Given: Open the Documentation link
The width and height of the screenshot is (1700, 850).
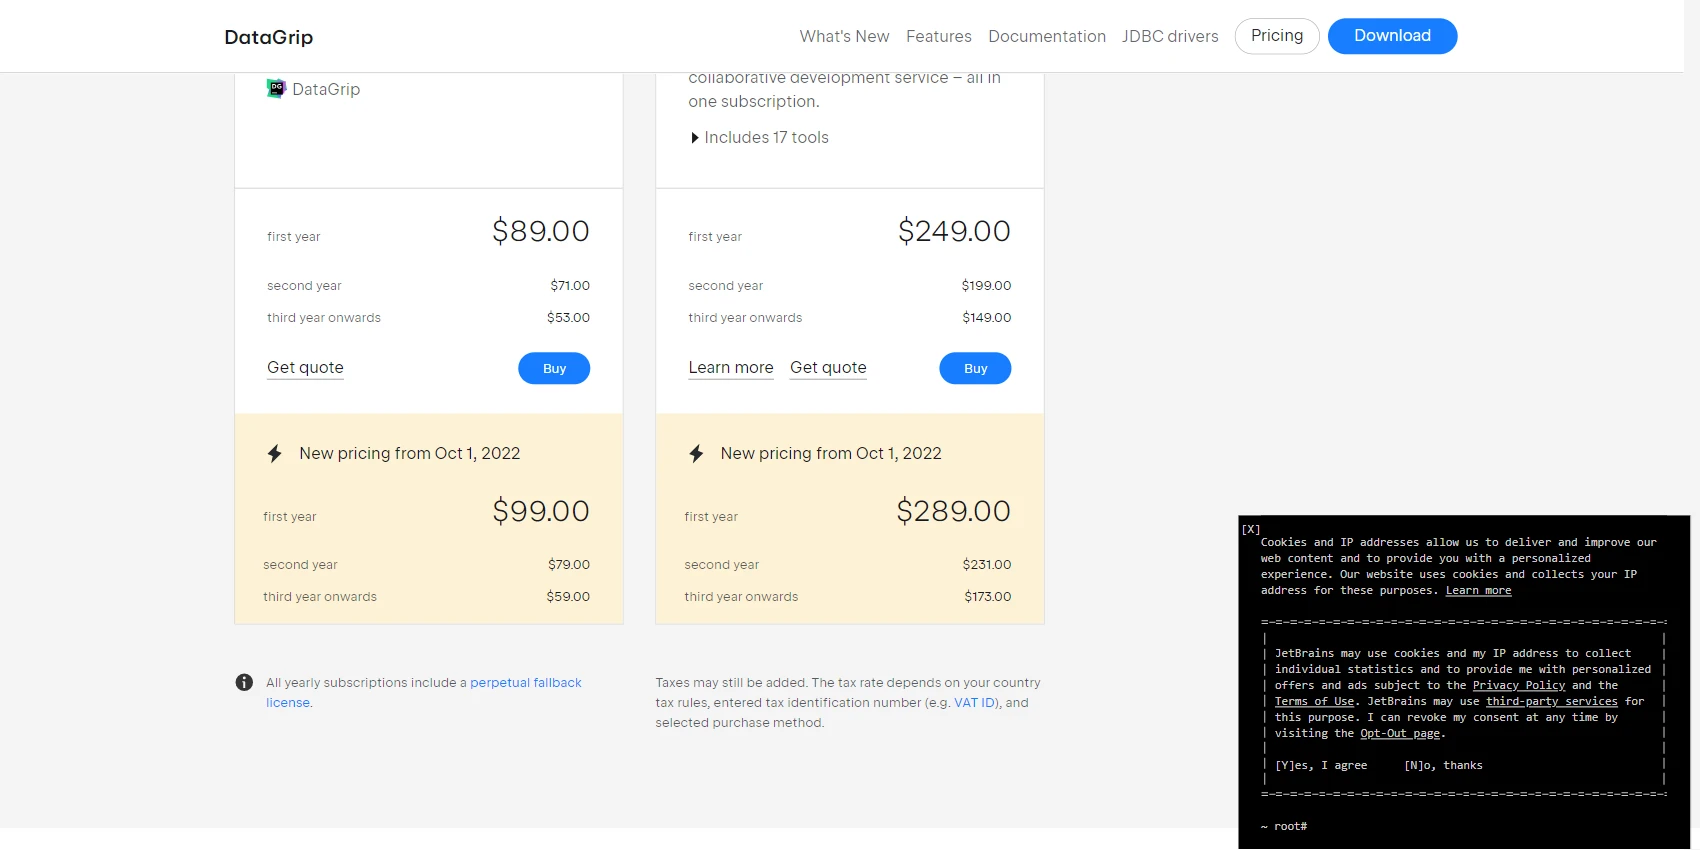Looking at the screenshot, I should [x=1047, y=36].
